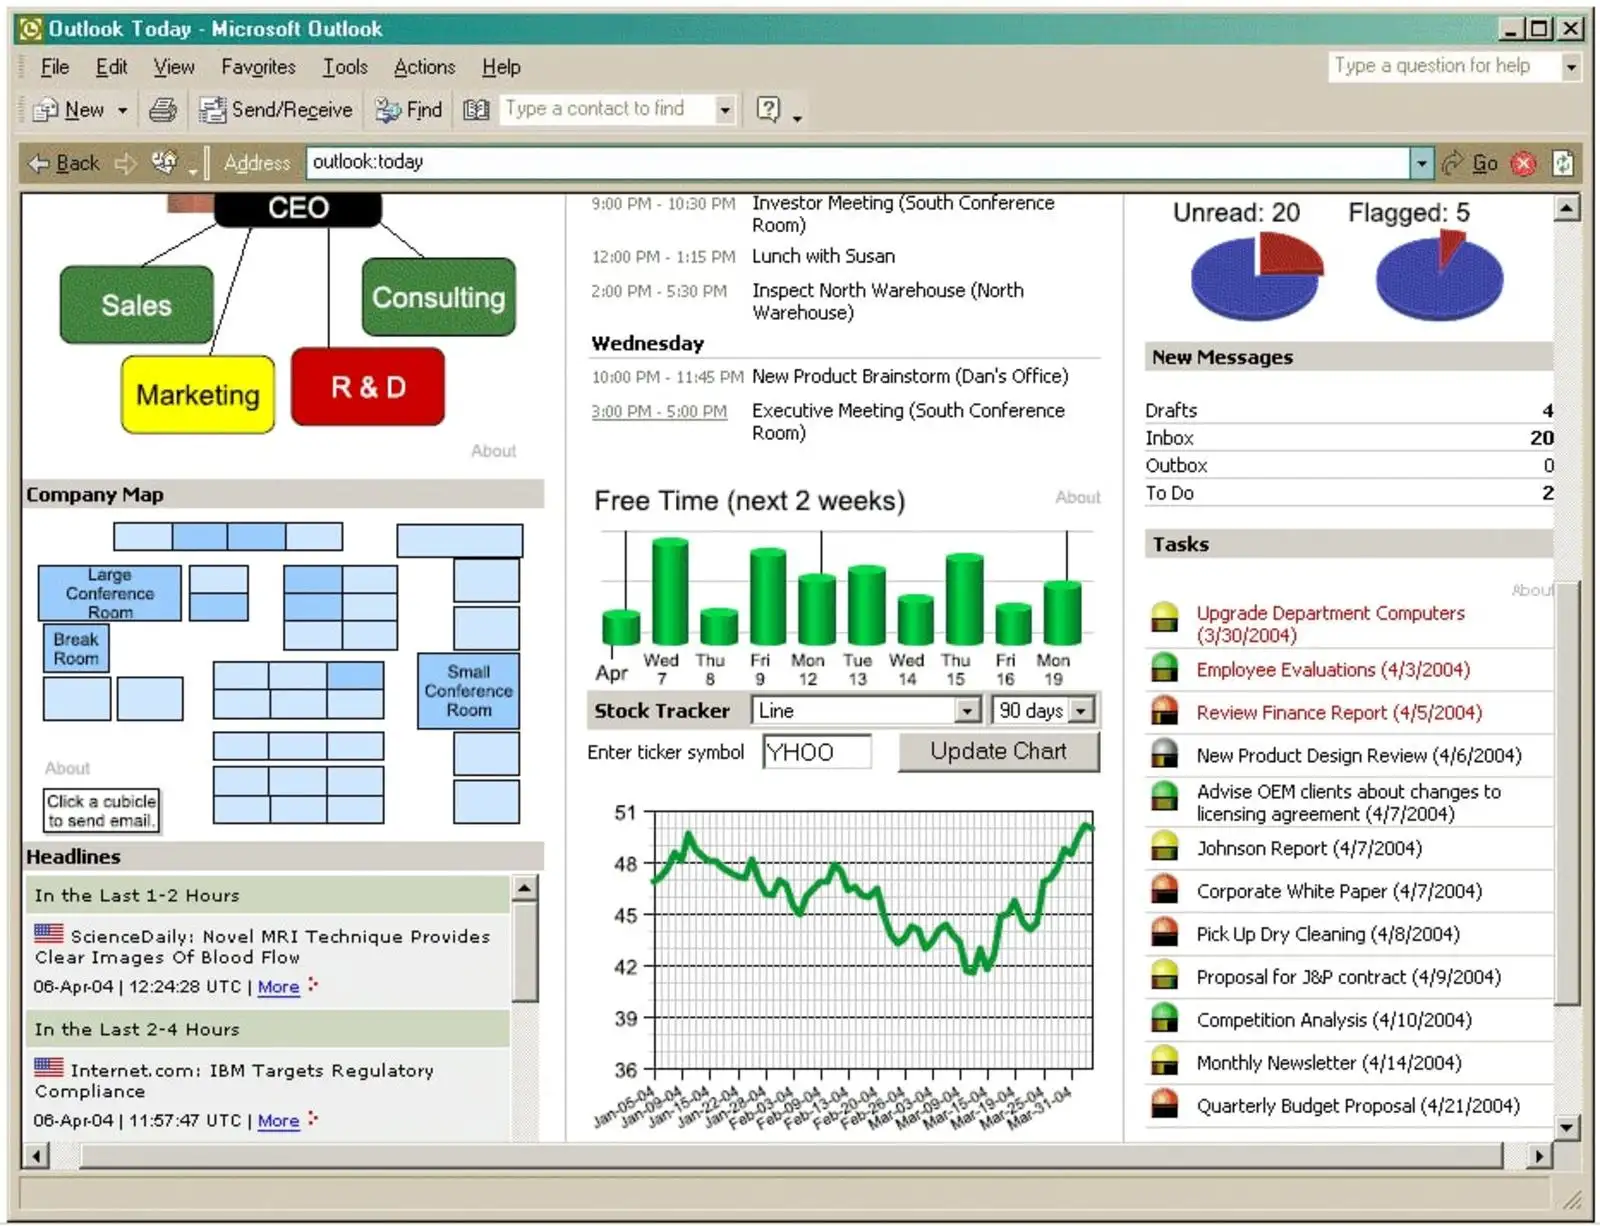The width and height of the screenshot is (1600, 1226).
Task: Go back using the Back arrow
Action: tap(64, 163)
